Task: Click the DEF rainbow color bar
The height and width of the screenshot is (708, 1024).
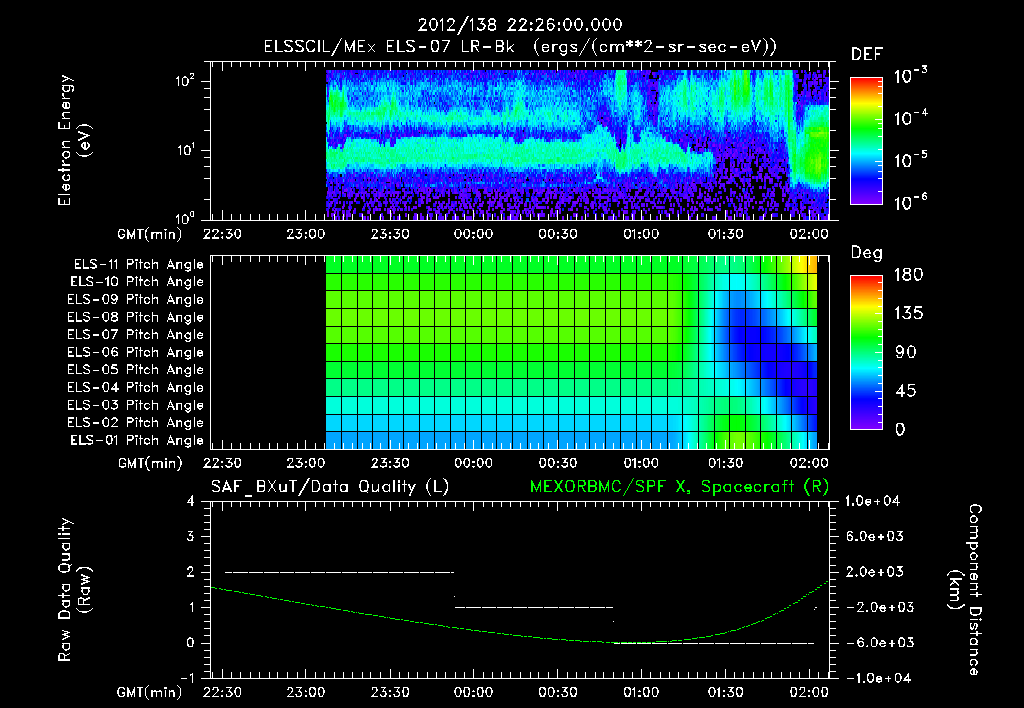Action: pyautogui.click(x=867, y=140)
